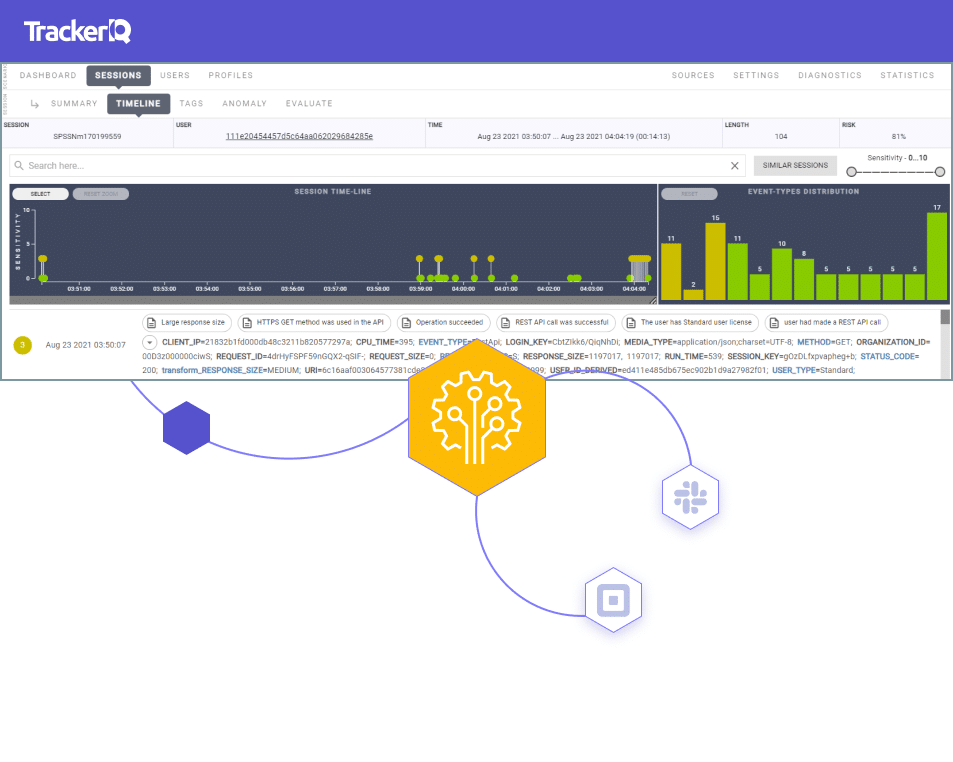
Task: Select the Timeline sub-tab
Action: 139,103
